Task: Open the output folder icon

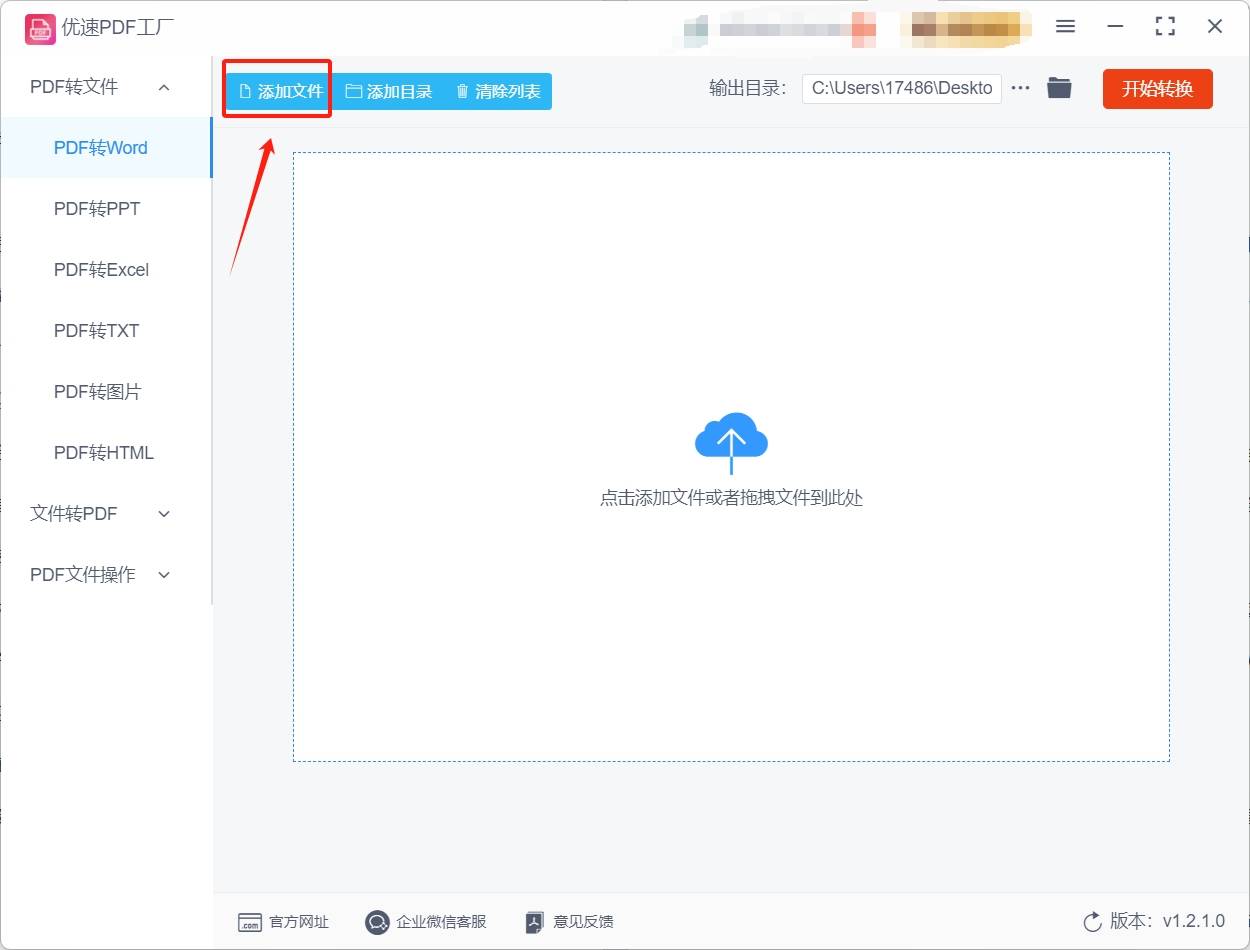Action: [x=1059, y=88]
